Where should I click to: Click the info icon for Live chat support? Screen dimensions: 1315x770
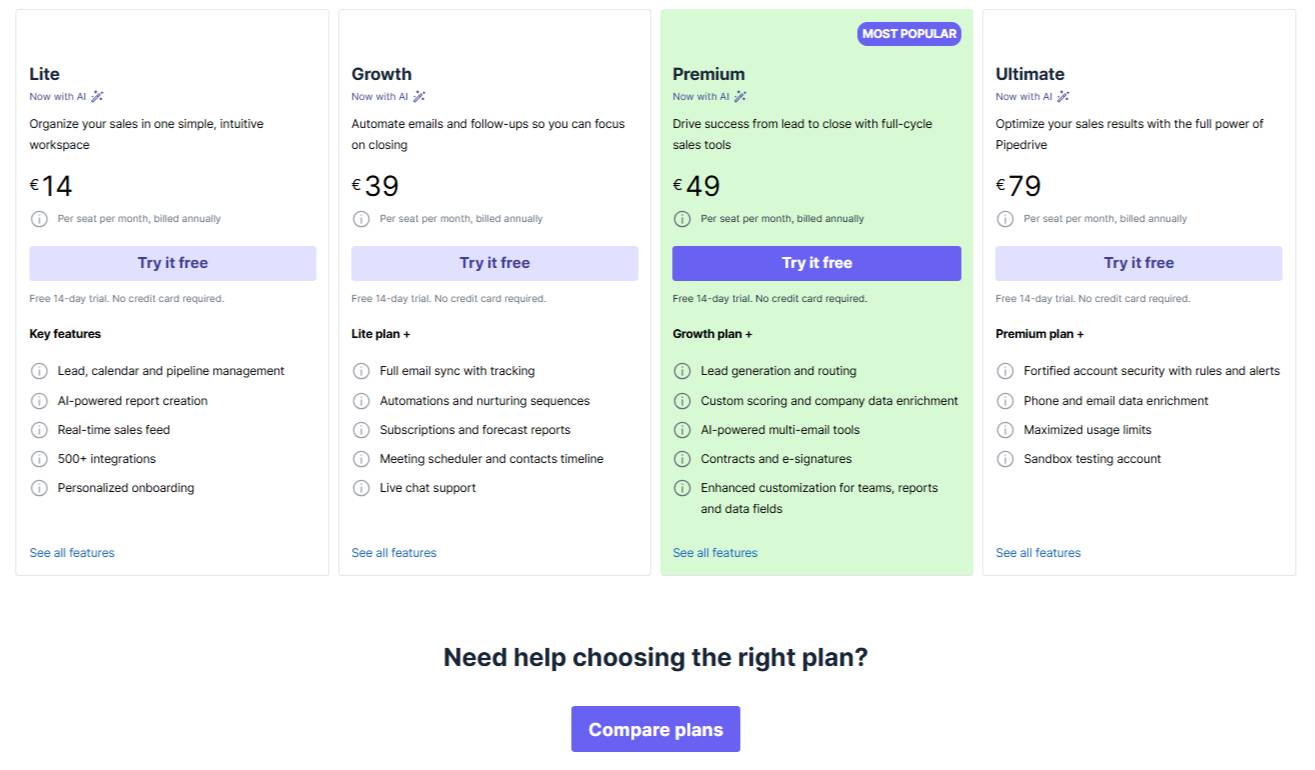coord(361,488)
